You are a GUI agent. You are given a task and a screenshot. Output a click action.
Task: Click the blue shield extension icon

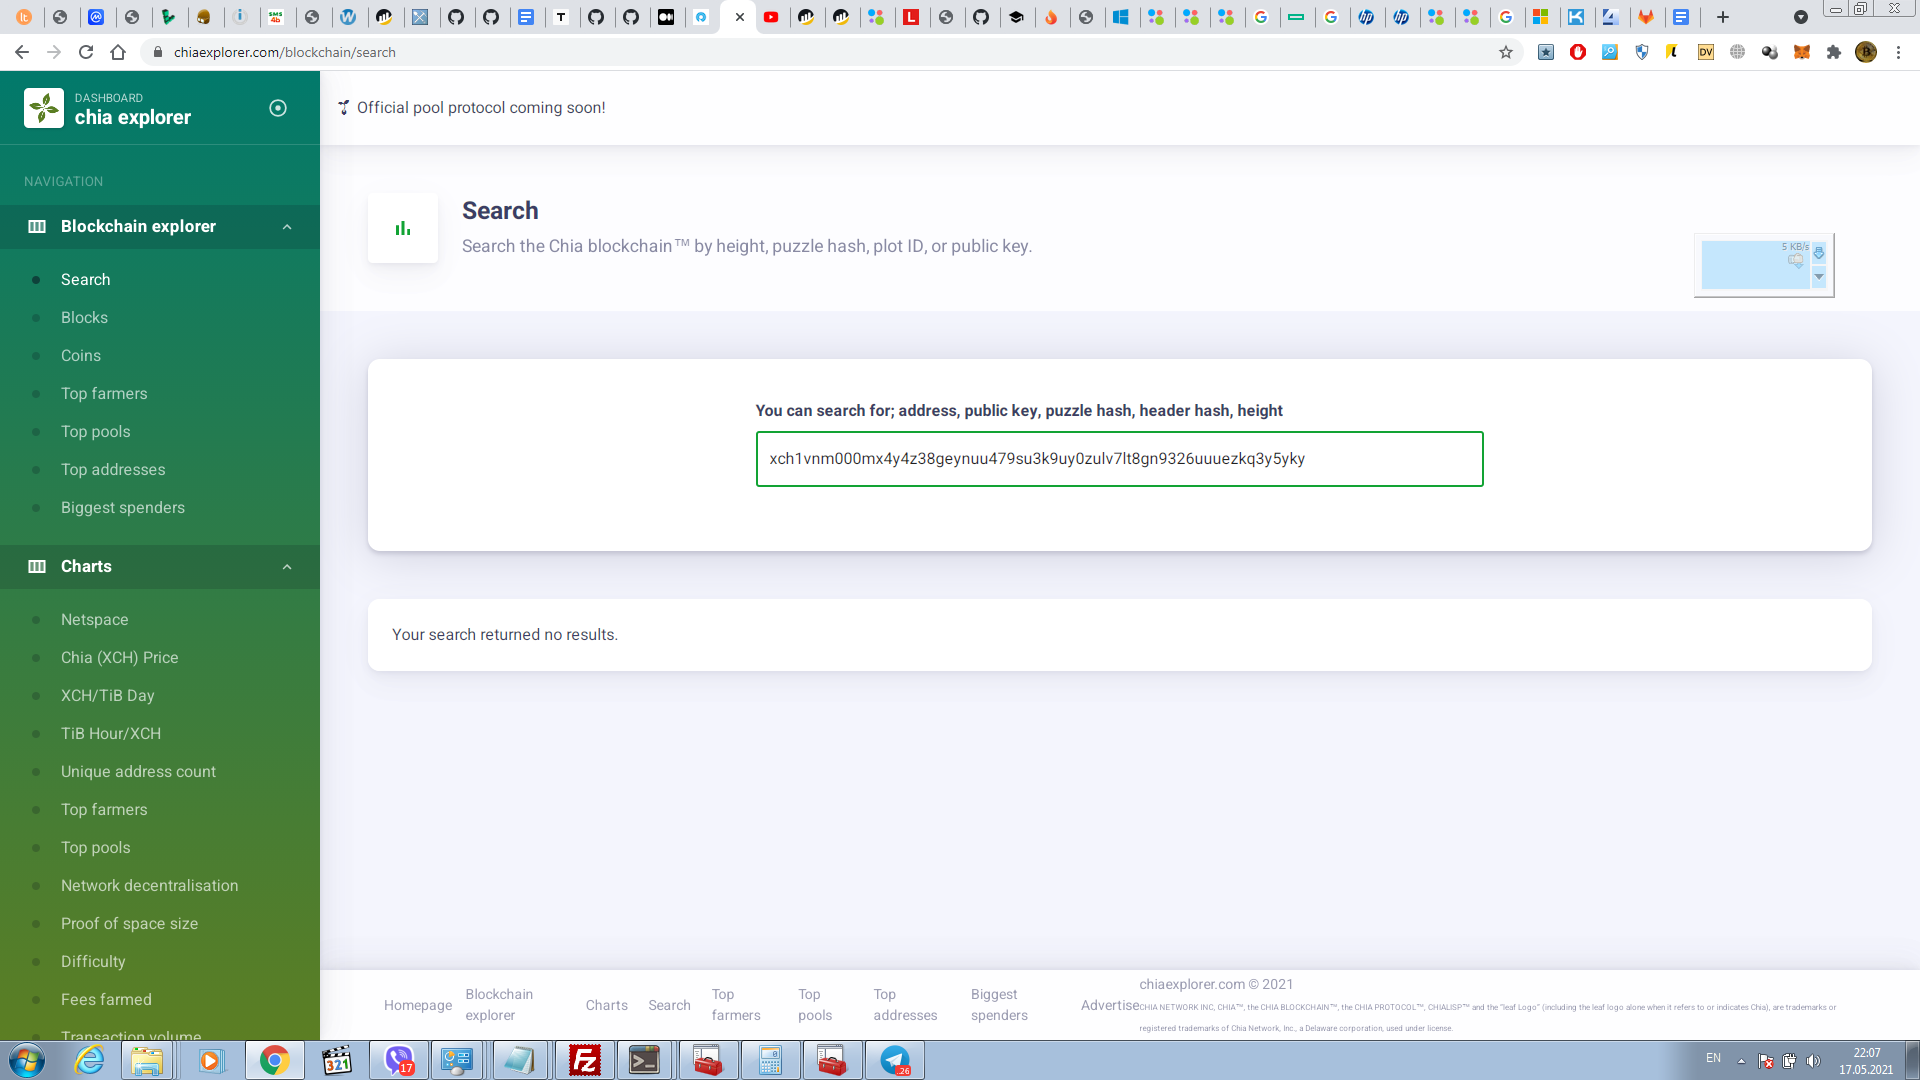coord(1642,52)
